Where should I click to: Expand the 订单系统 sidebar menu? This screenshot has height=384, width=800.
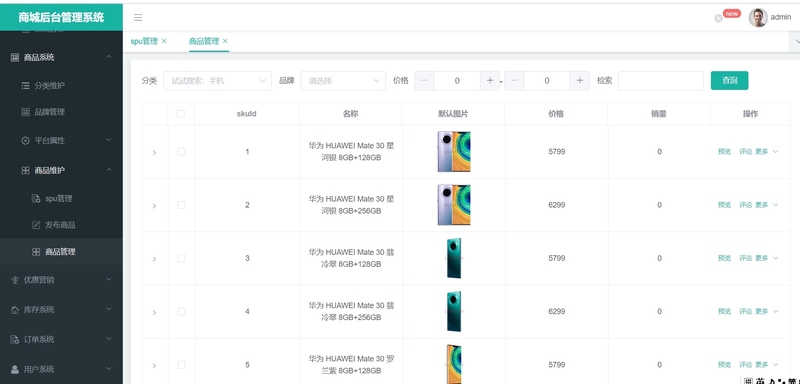tap(61, 339)
